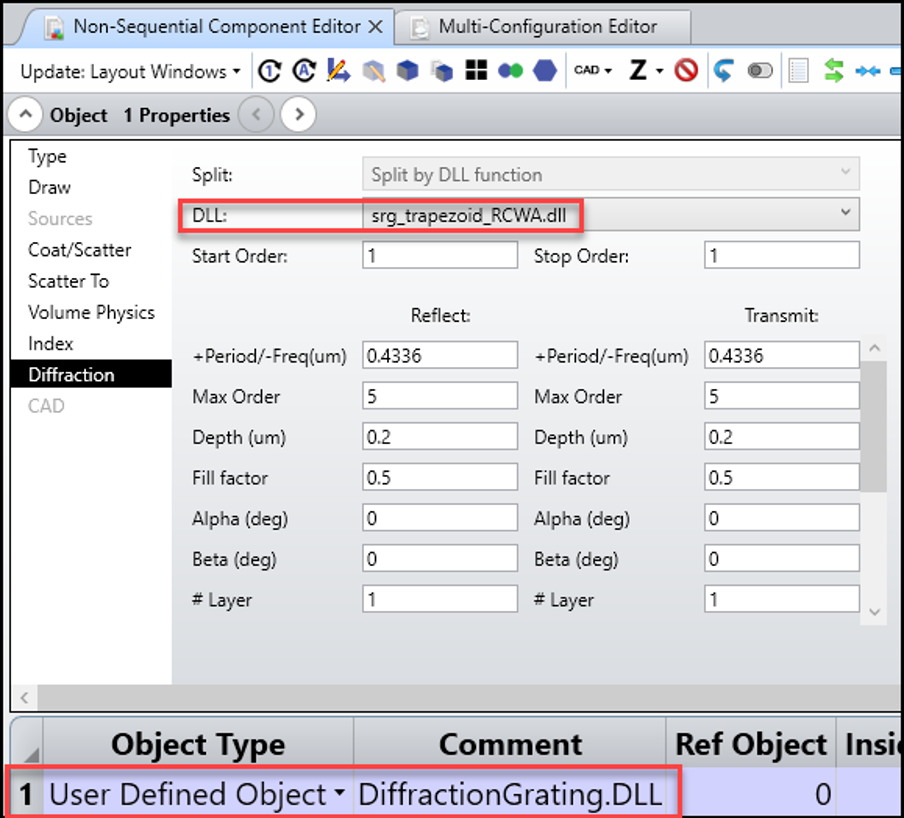Open the Volume Physics properties section

click(91, 312)
